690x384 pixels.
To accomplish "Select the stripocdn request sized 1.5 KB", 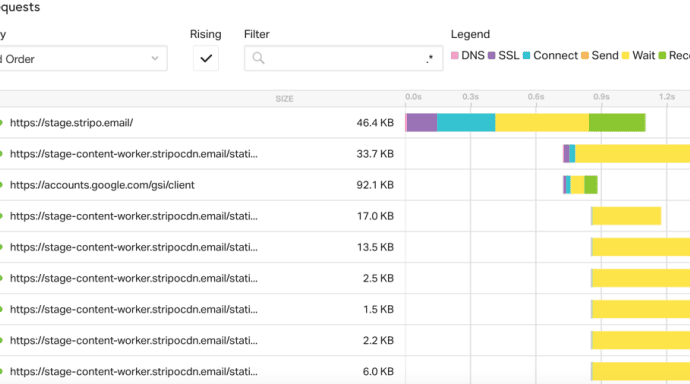I will coord(345,310).
